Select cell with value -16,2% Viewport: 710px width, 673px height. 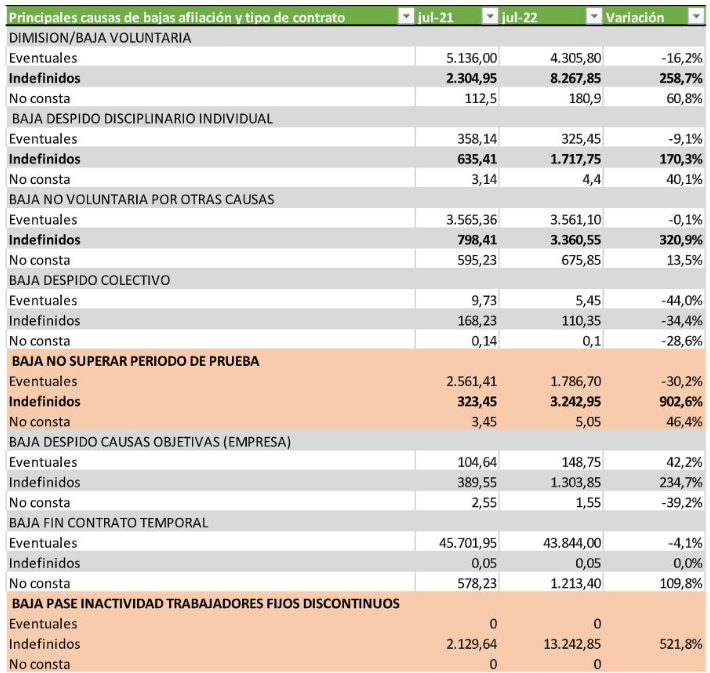[654, 58]
